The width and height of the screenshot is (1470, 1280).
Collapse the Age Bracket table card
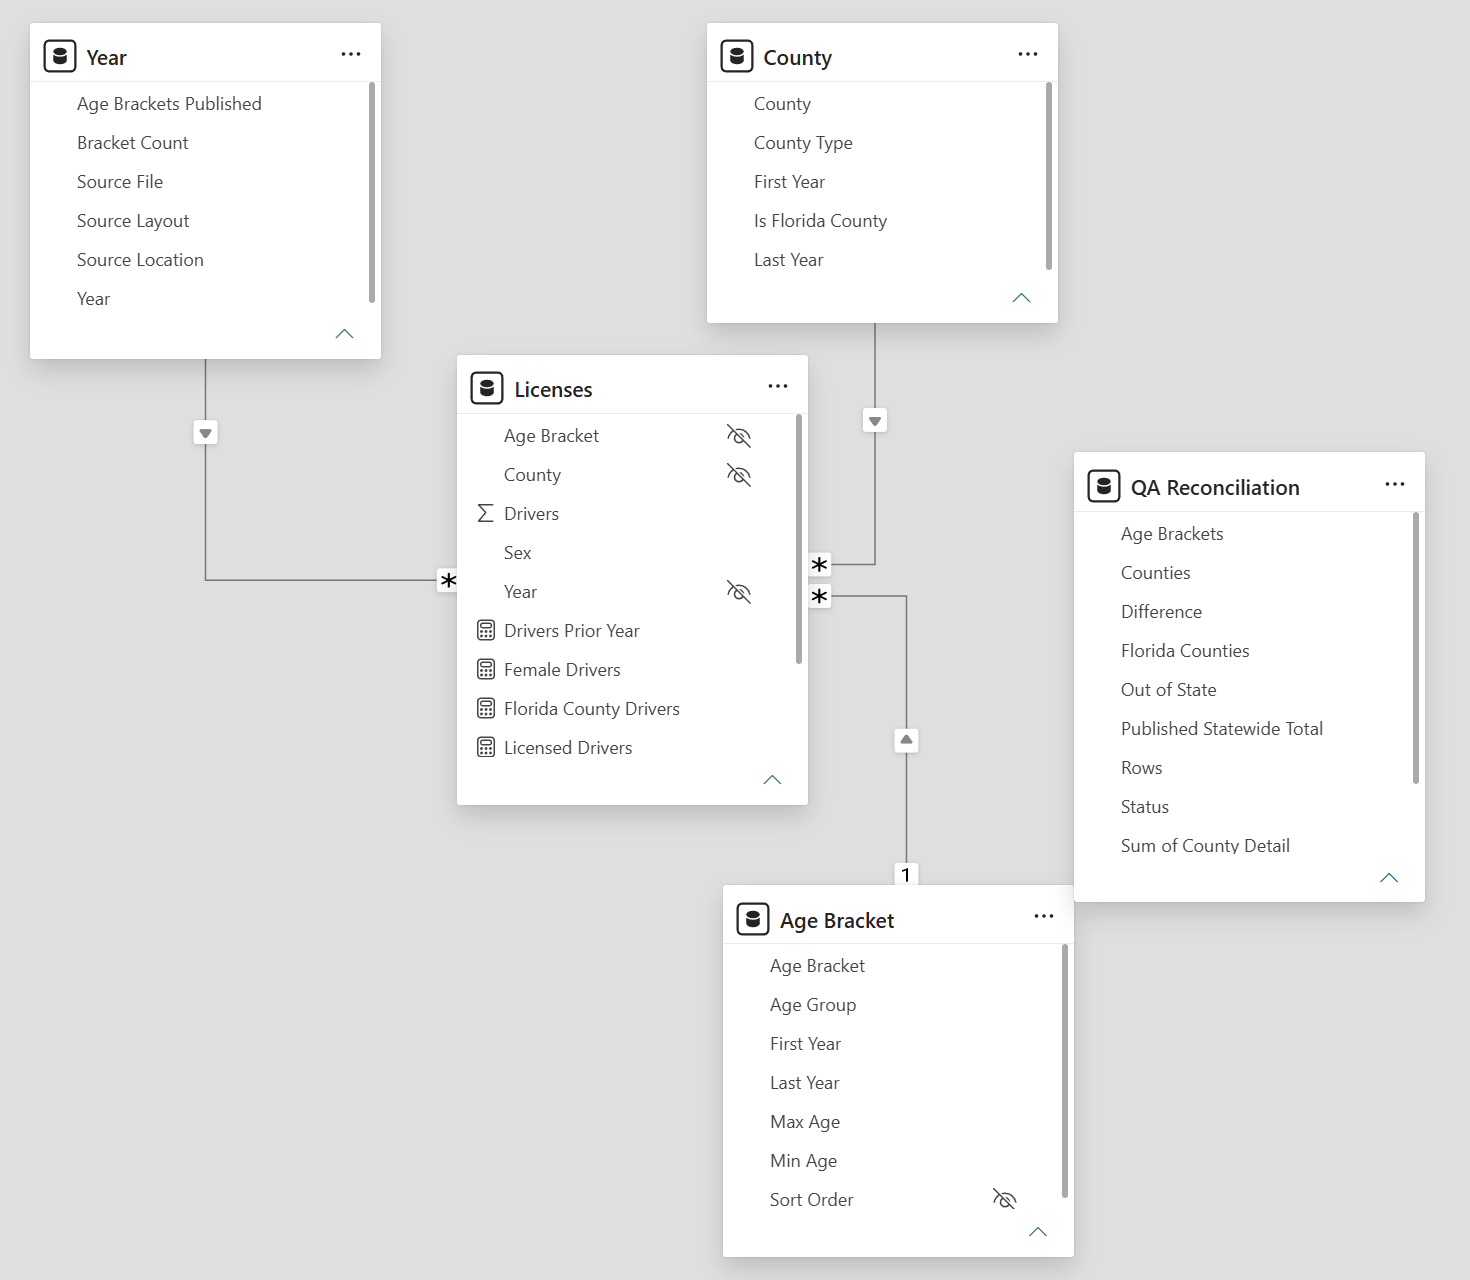point(1038,1232)
